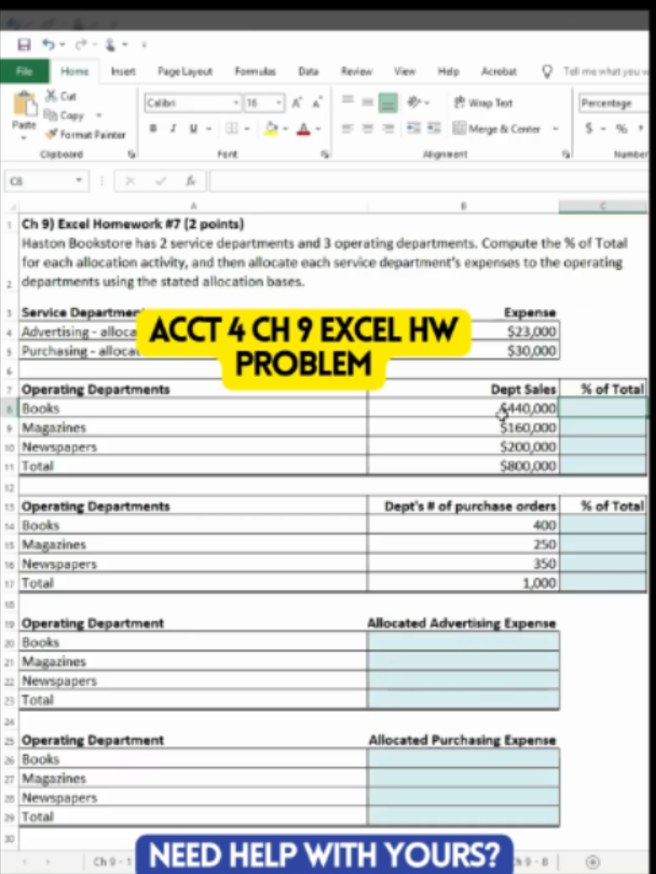Redo the last undone action
The height and width of the screenshot is (874, 656).
point(81,44)
